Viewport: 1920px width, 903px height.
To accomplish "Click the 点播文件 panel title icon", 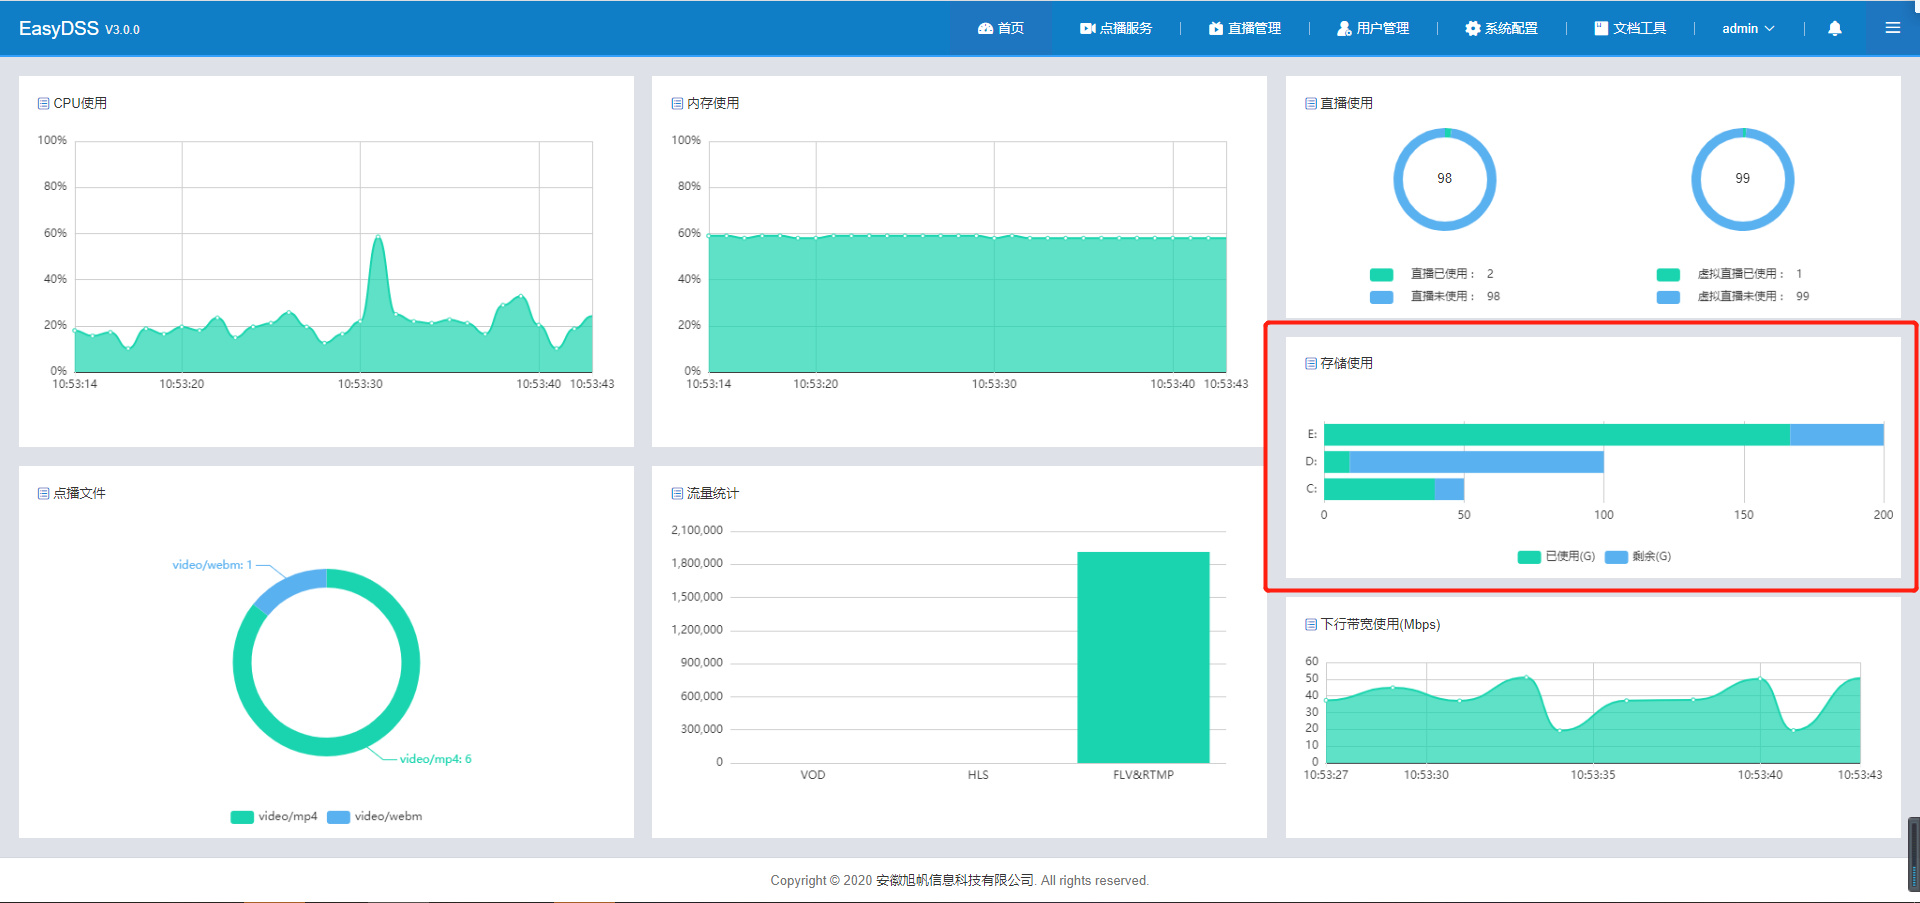I will (x=43, y=493).
